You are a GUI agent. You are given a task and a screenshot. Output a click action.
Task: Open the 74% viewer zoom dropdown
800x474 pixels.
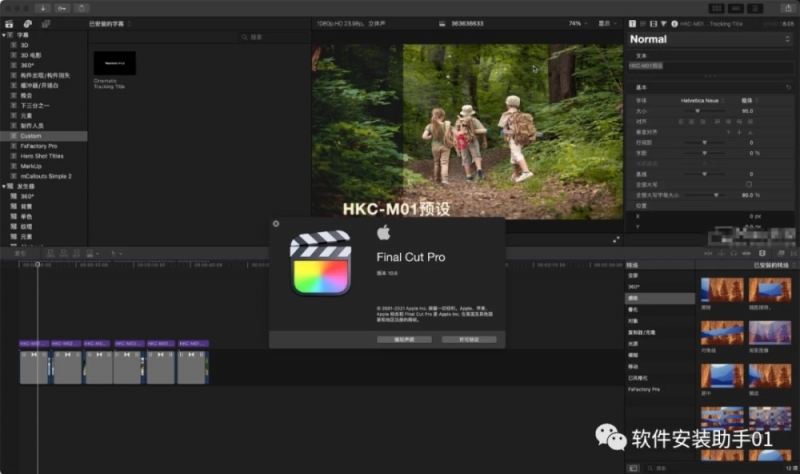578,23
